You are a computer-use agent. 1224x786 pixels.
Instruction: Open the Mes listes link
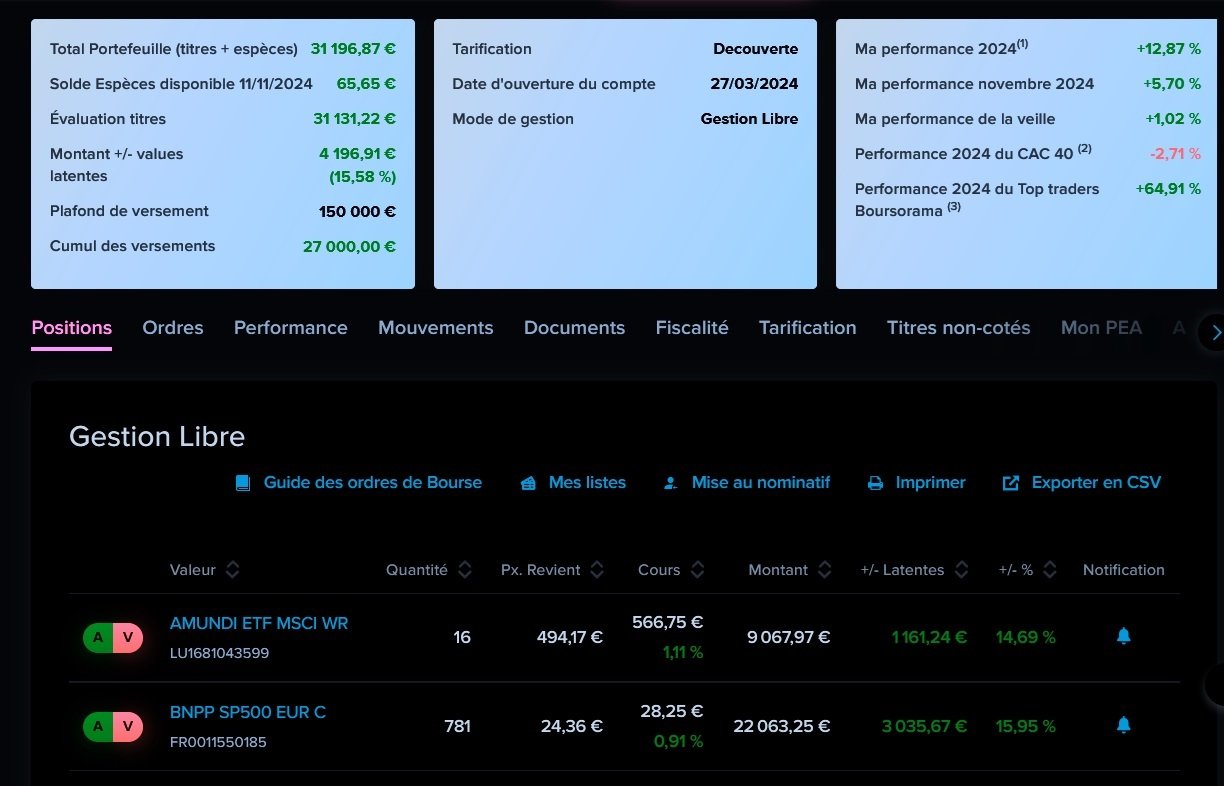587,483
